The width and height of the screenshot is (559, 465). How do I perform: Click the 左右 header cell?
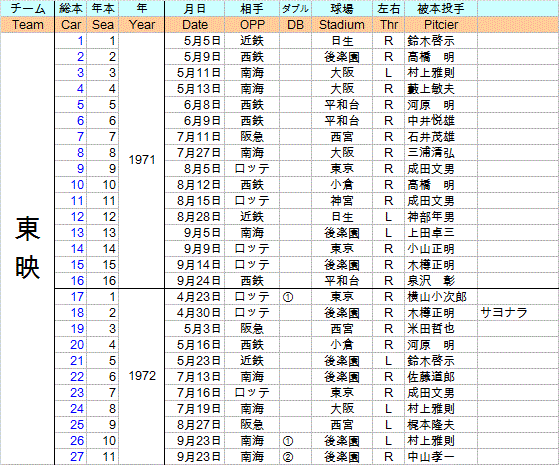(389, 9)
